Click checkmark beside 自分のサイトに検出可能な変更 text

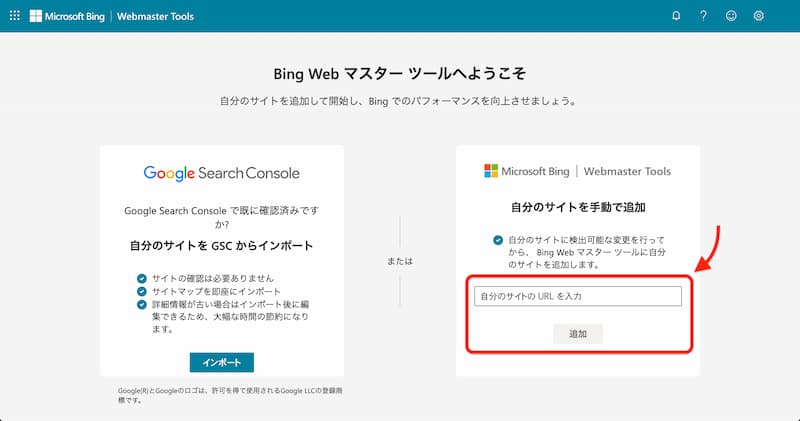tap(498, 240)
